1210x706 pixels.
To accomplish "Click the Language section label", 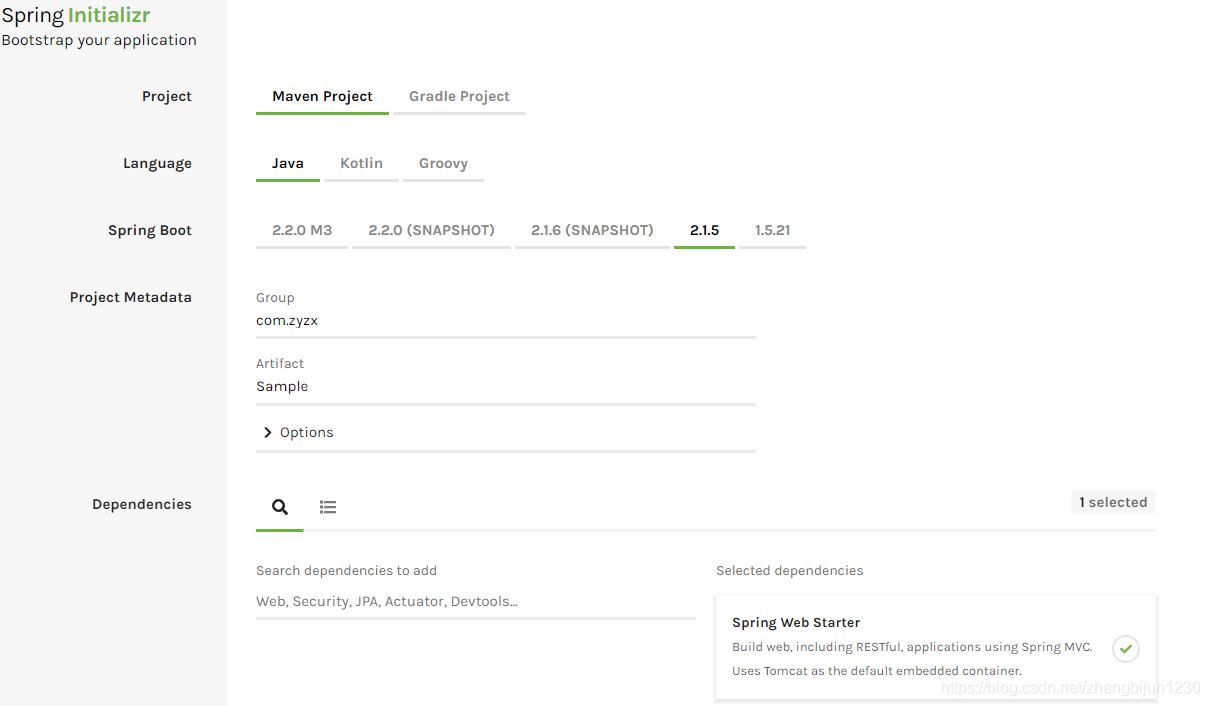I will pyautogui.click(x=157, y=164).
